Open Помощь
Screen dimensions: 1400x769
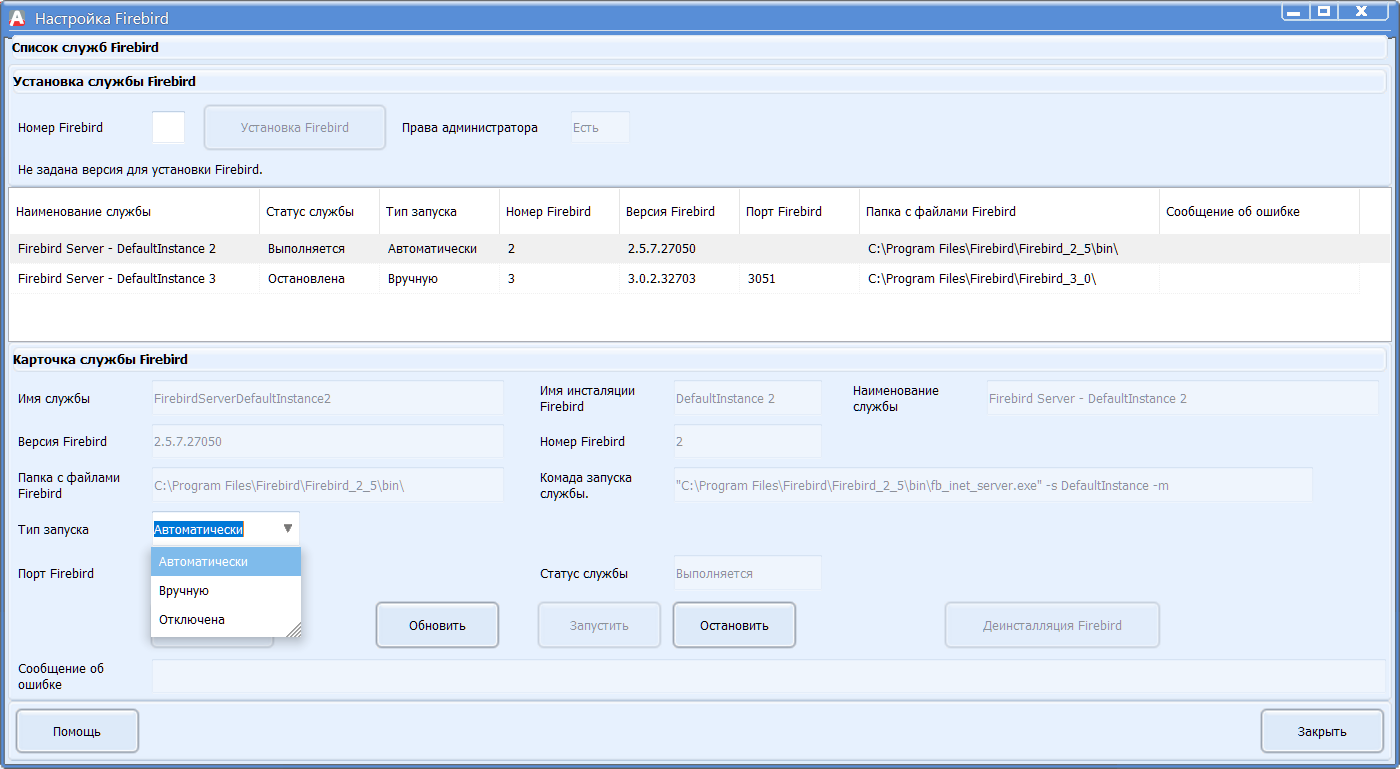tap(77, 731)
